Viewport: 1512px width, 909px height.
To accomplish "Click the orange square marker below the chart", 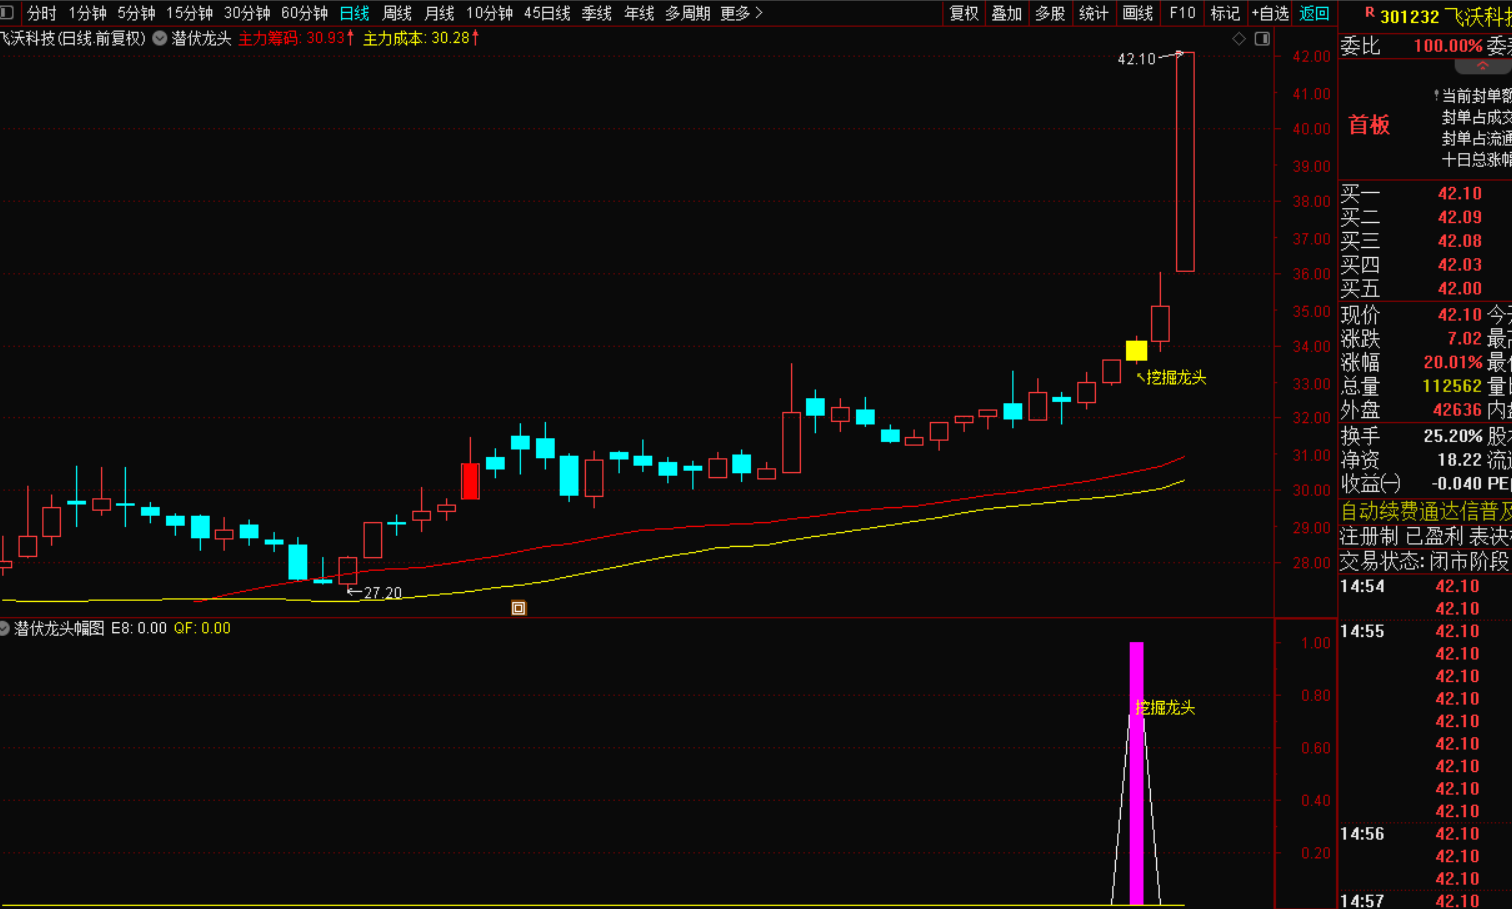I will pos(518,608).
